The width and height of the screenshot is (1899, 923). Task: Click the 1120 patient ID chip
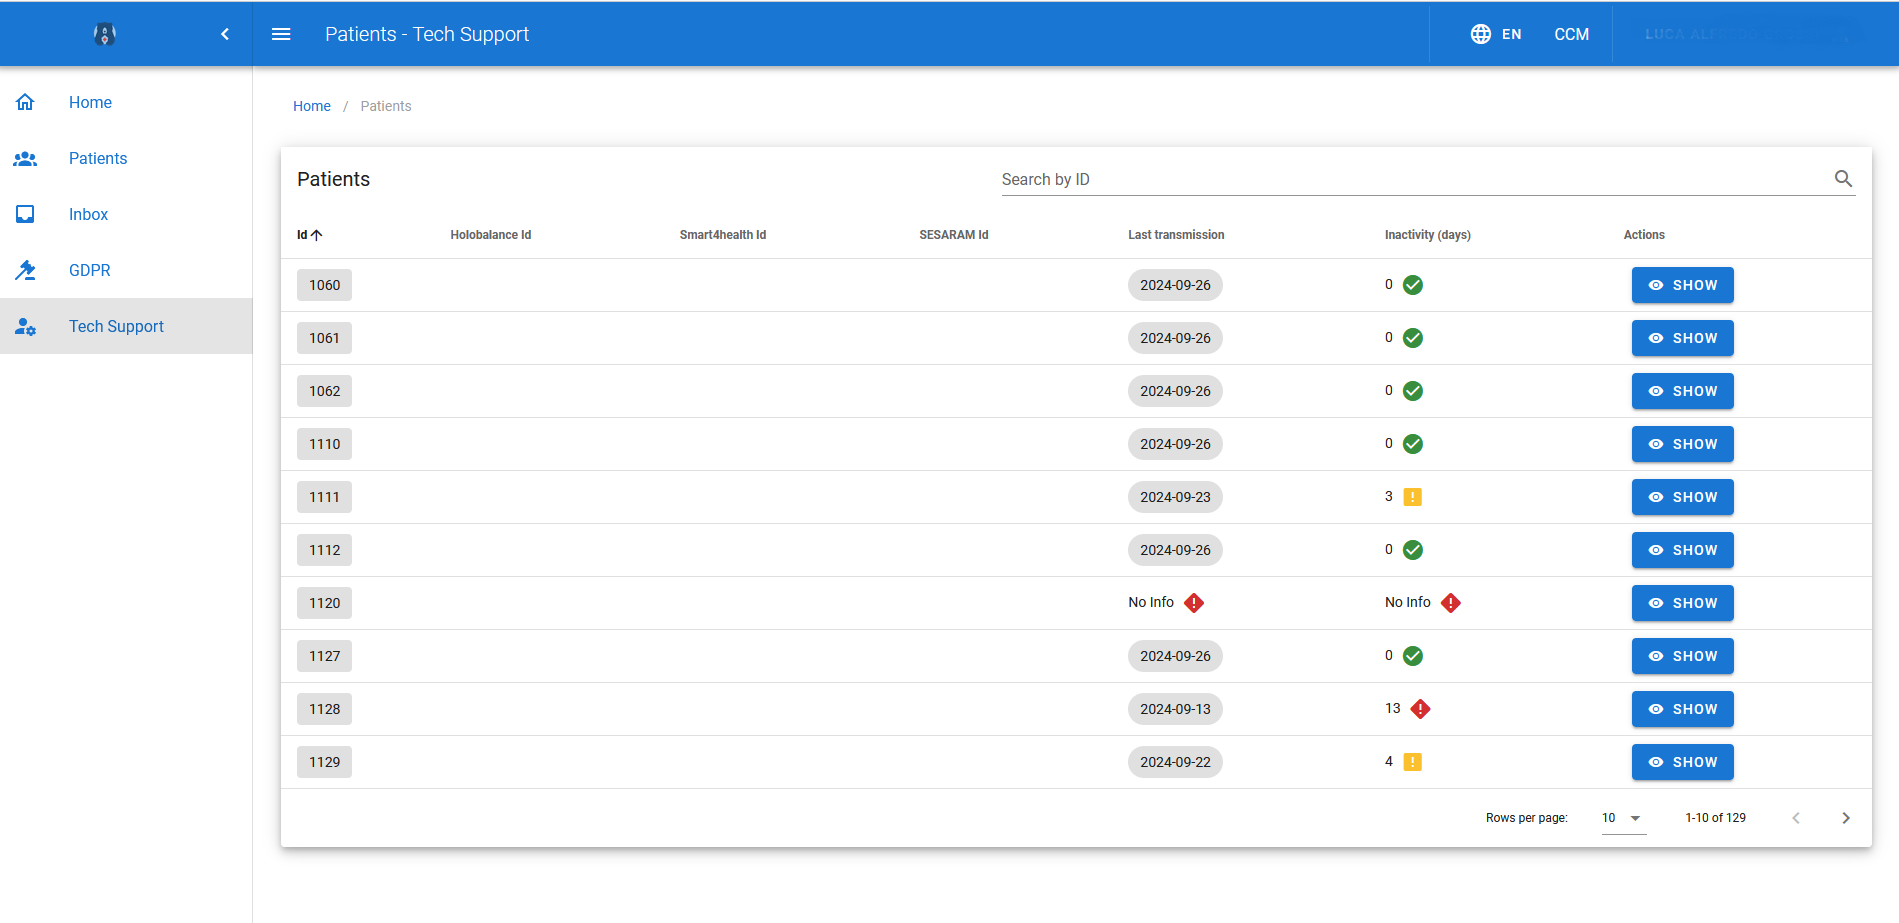[324, 603]
